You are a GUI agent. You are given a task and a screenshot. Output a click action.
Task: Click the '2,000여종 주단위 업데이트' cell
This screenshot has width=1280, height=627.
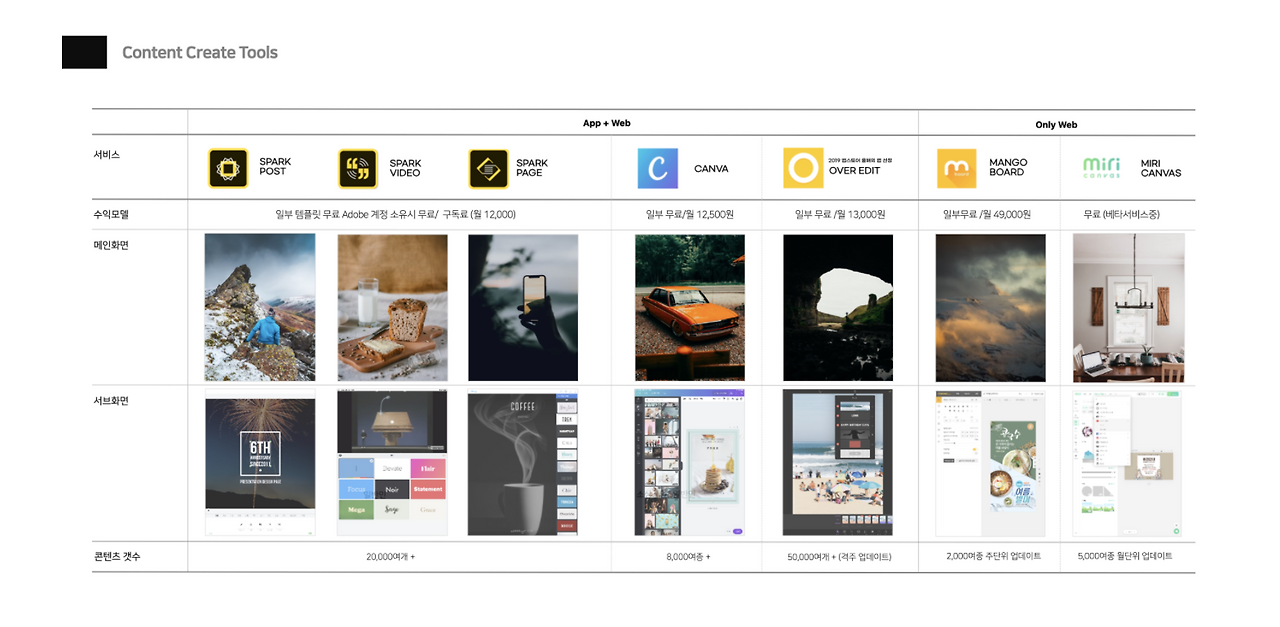tap(993, 556)
